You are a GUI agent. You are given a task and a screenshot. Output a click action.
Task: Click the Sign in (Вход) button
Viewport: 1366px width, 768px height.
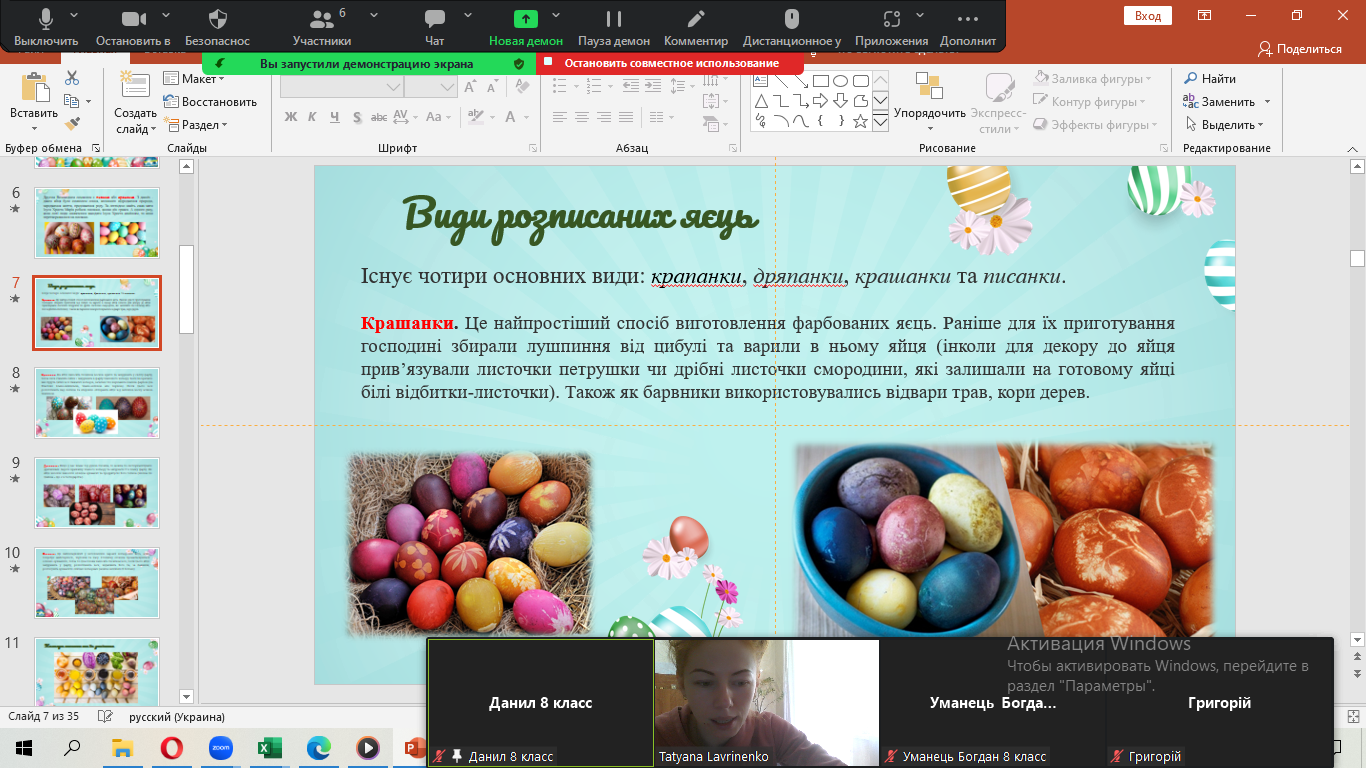(x=1148, y=15)
